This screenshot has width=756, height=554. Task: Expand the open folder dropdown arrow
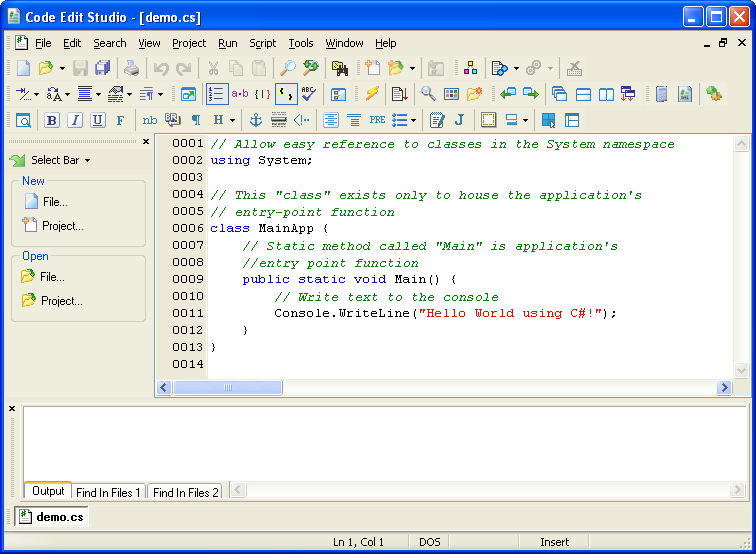pyautogui.click(x=62, y=68)
